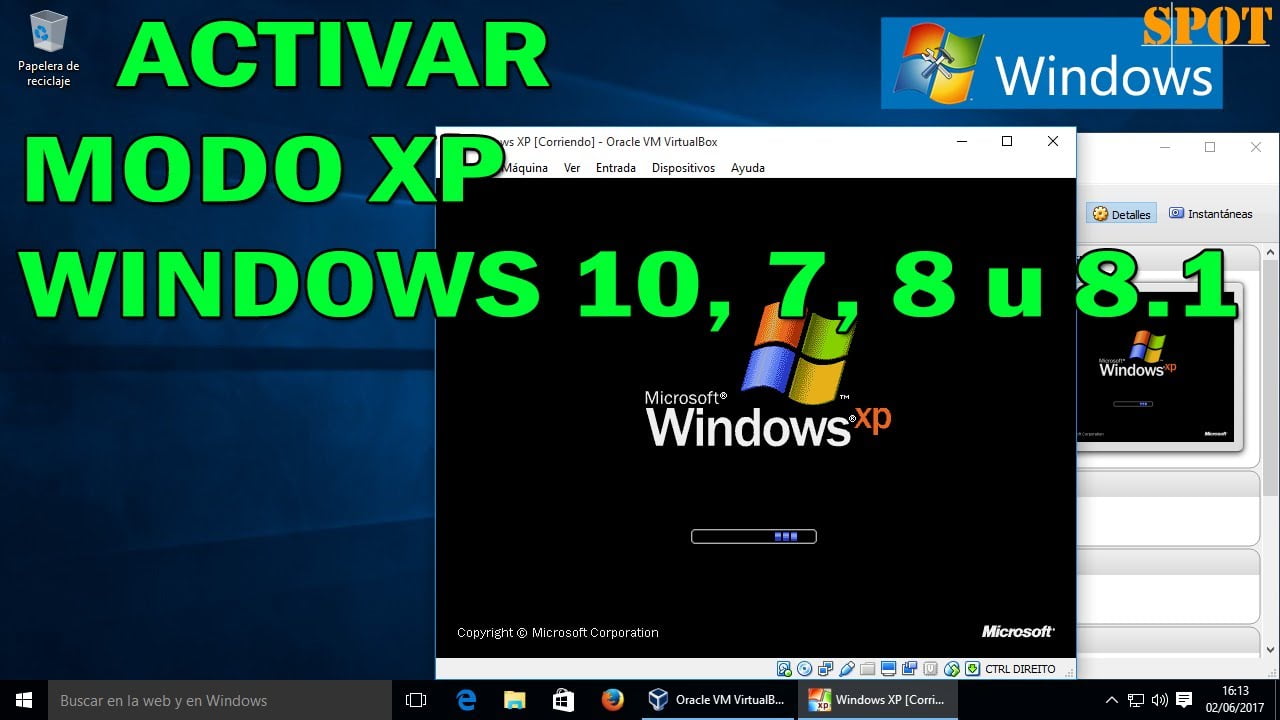
Task: Open the Dispositivos menu
Action: click(683, 167)
